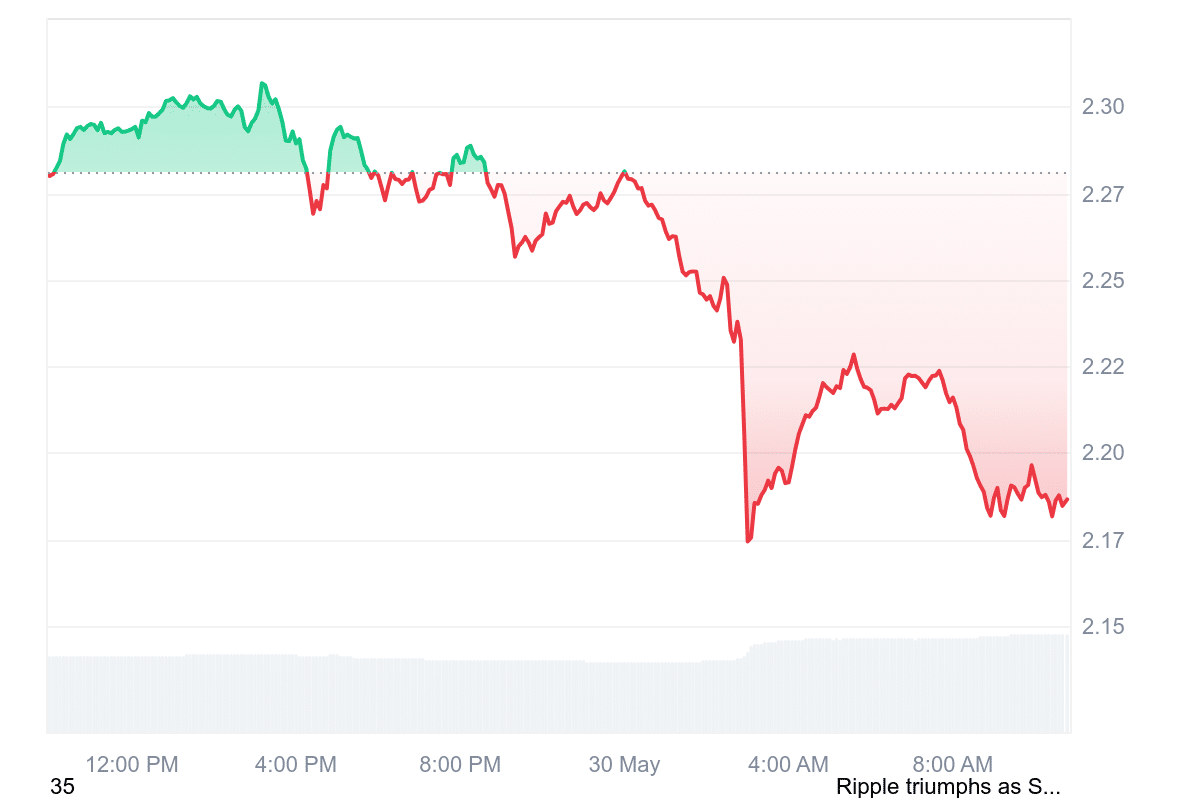
Task: Click the 2.25 price axis label
Action: point(1104,281)
